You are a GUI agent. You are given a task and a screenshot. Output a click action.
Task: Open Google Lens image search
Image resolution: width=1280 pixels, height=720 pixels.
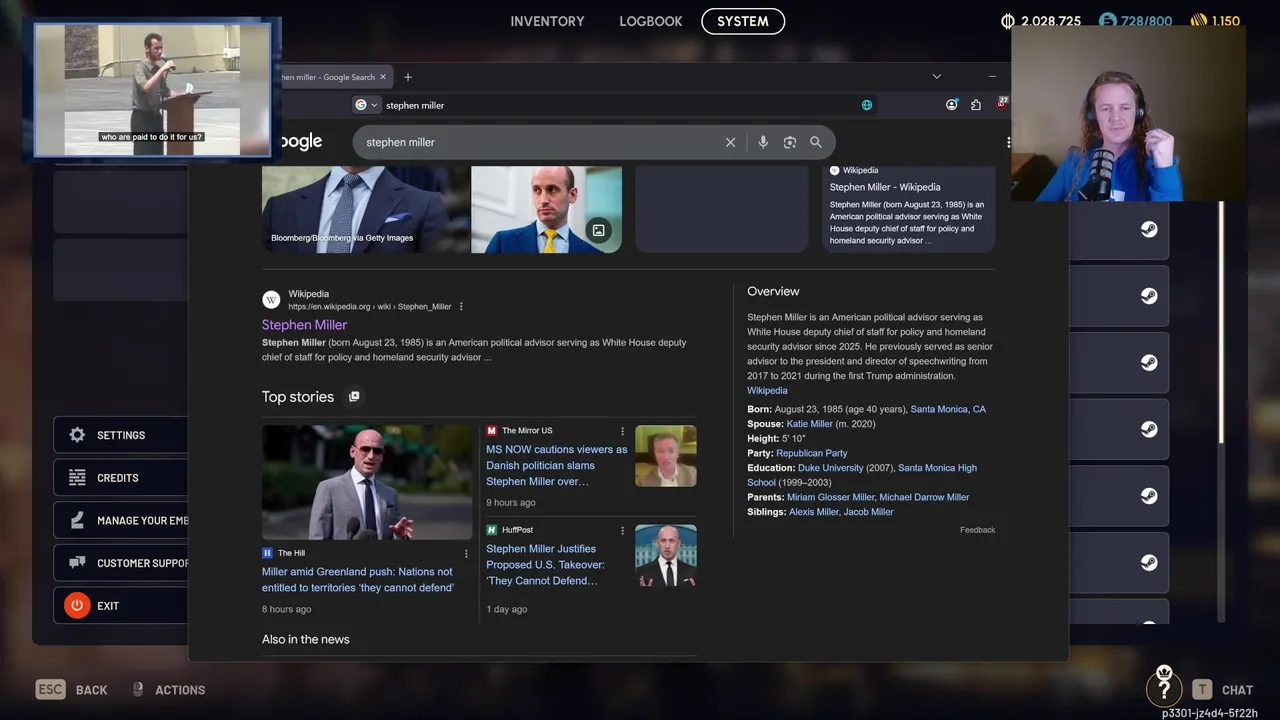coord(790,142)
